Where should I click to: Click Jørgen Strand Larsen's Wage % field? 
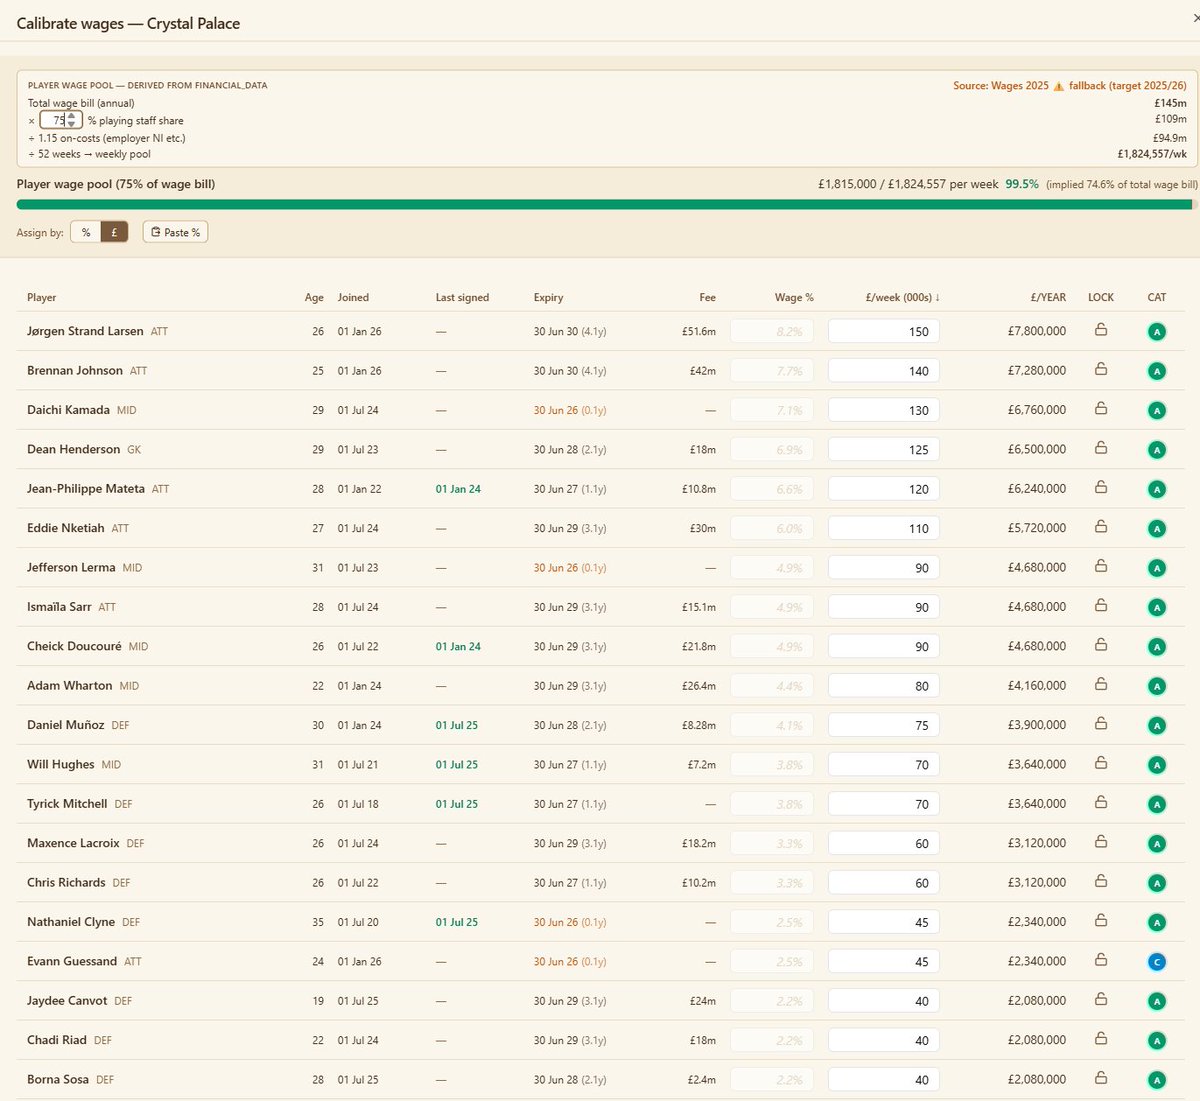[x=772, y=331]
